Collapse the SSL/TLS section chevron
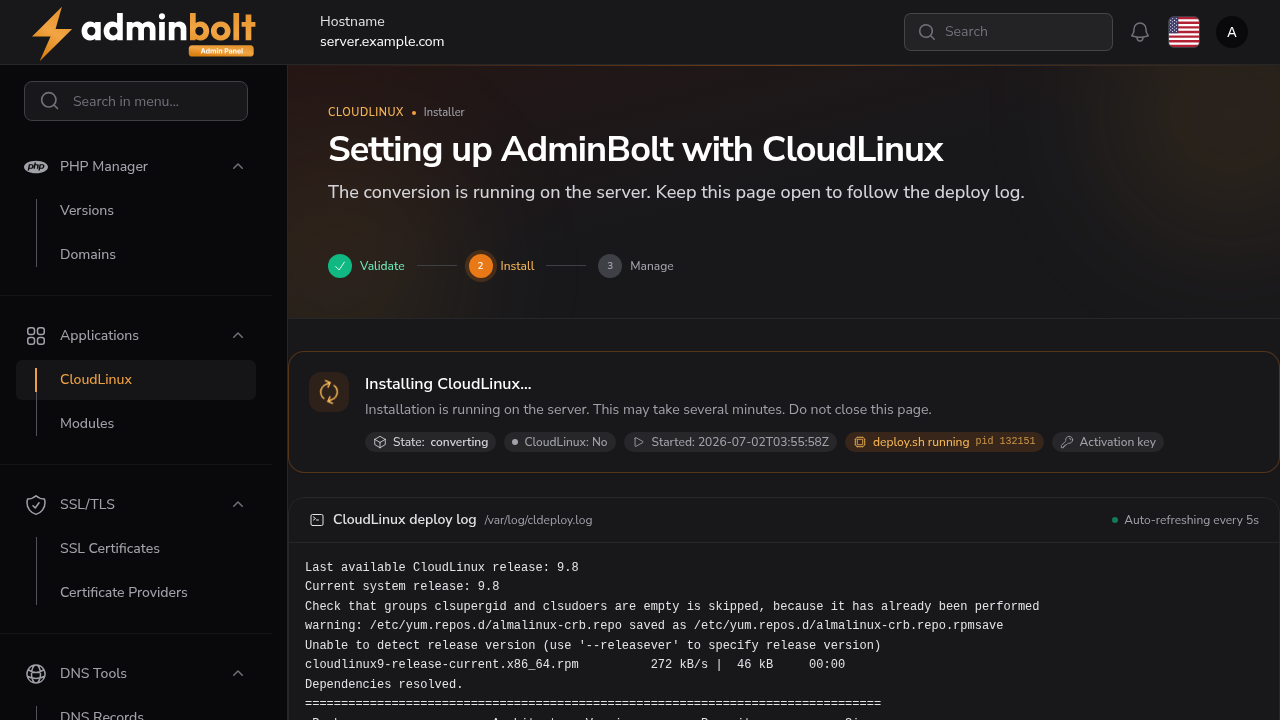 [x=238, y=504]
